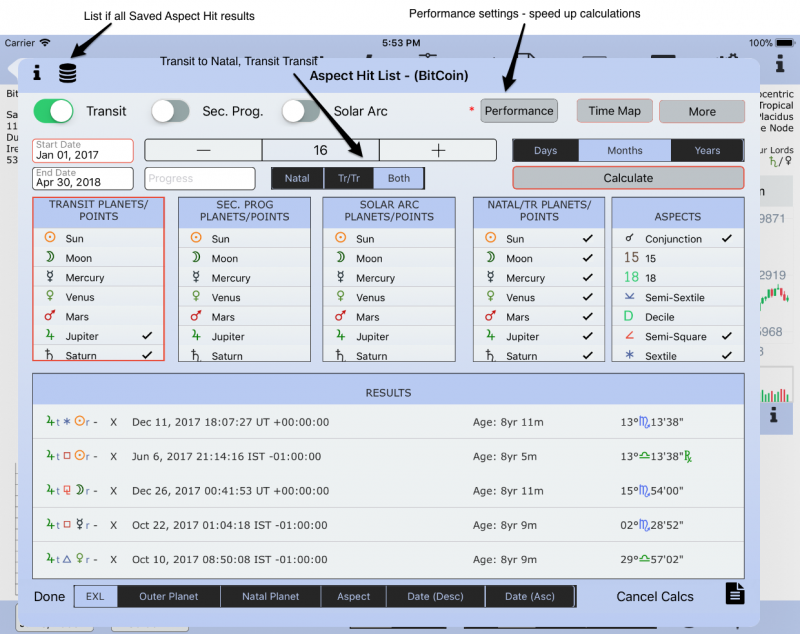Decrease the count with the minus stepper
The image size is (800, 634).
coord(203,150)
